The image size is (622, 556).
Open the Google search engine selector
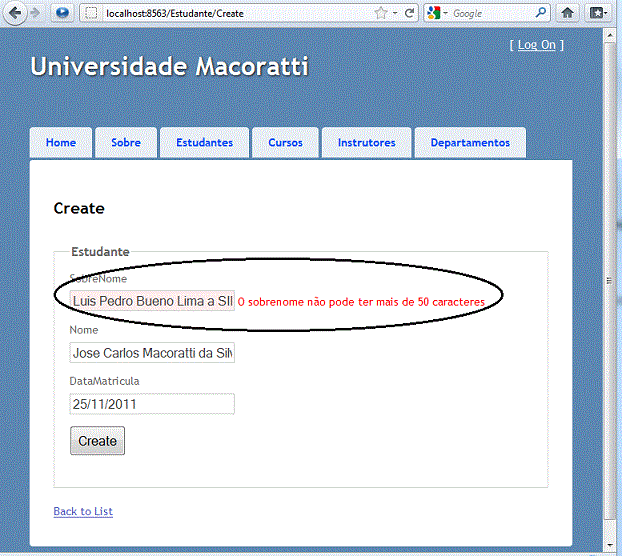(x=437, y=13)
